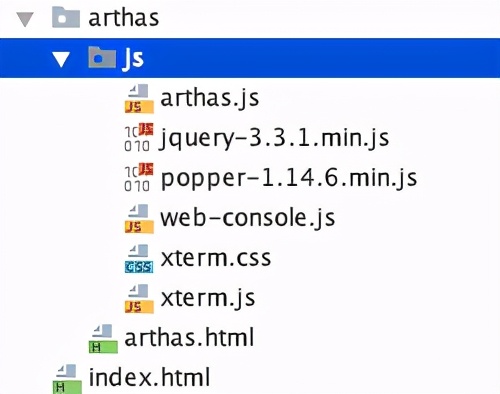Screen dimensions: 500x394
Task: Select the arthas folder name
Action: point(124,18)
